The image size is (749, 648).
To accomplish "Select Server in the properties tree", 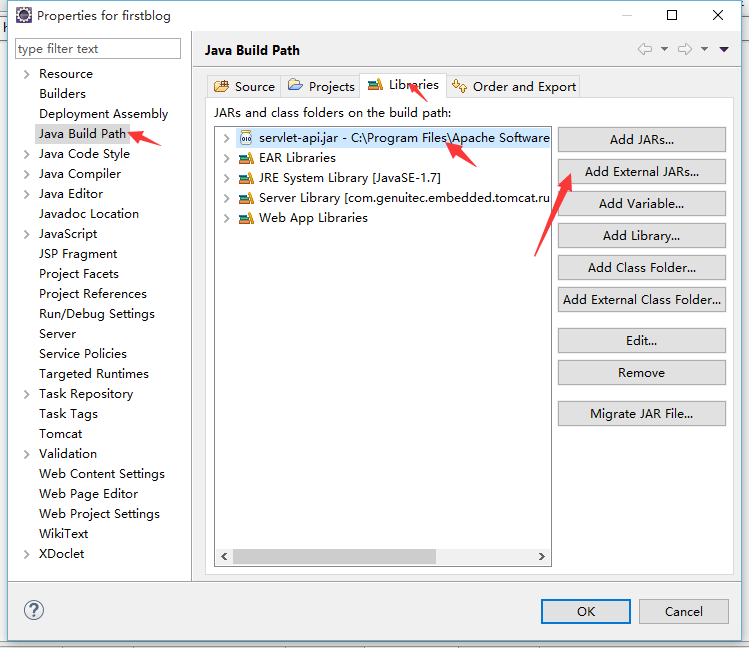I will click(57, 334).
